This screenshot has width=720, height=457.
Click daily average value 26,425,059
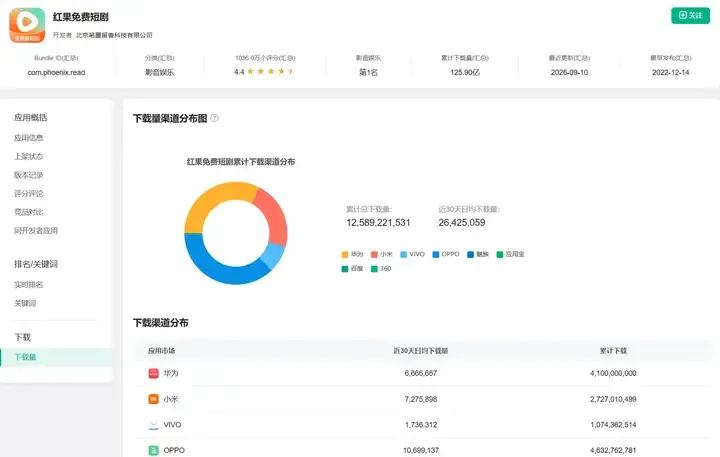click(x=462, y=223)
